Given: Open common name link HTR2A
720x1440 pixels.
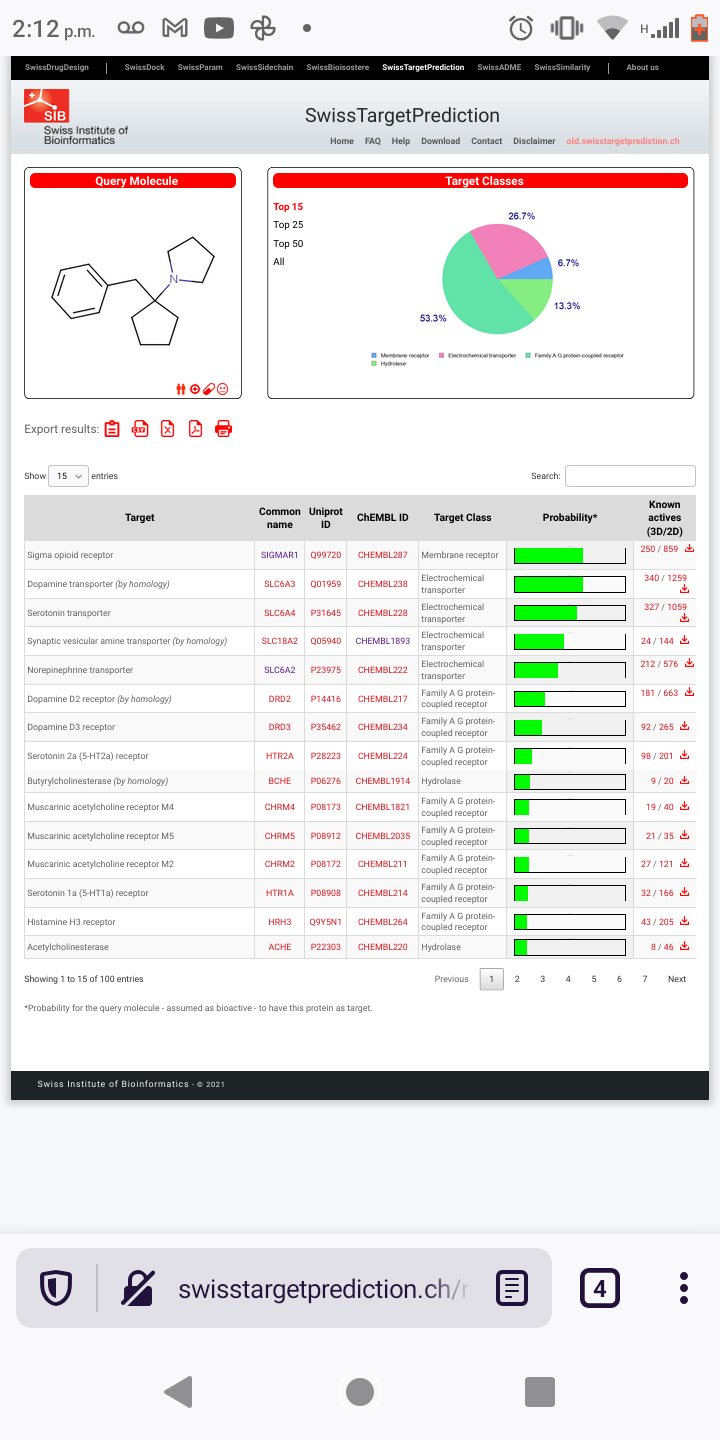Looking at the screenshot, I should tap(279, 756).
